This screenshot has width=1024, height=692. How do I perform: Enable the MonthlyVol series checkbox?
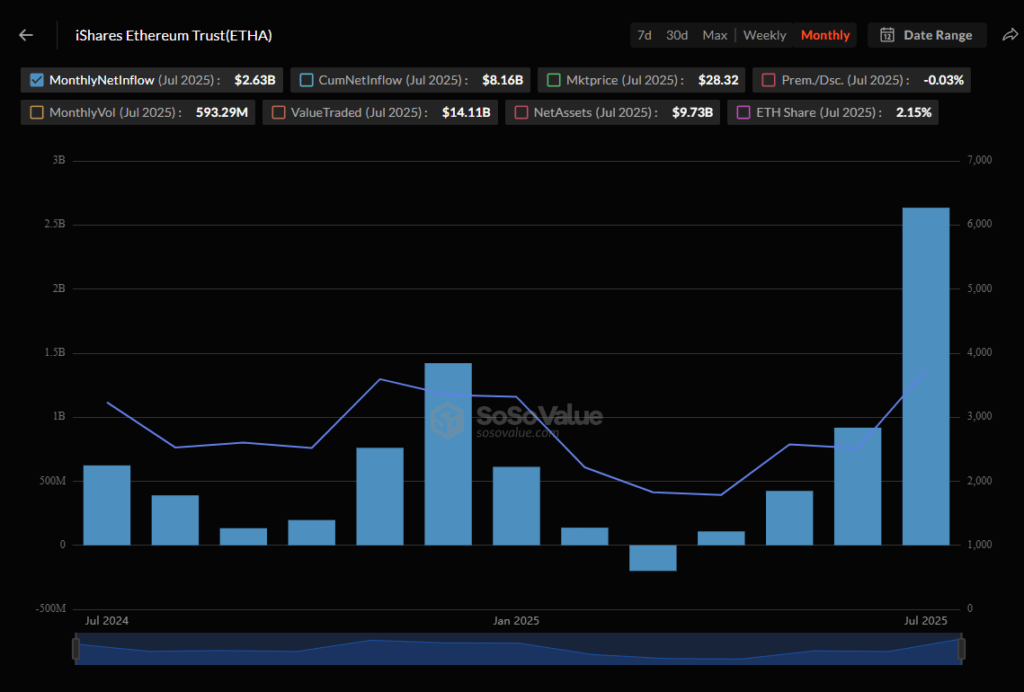pyautogui.click(x=37, y=112)
